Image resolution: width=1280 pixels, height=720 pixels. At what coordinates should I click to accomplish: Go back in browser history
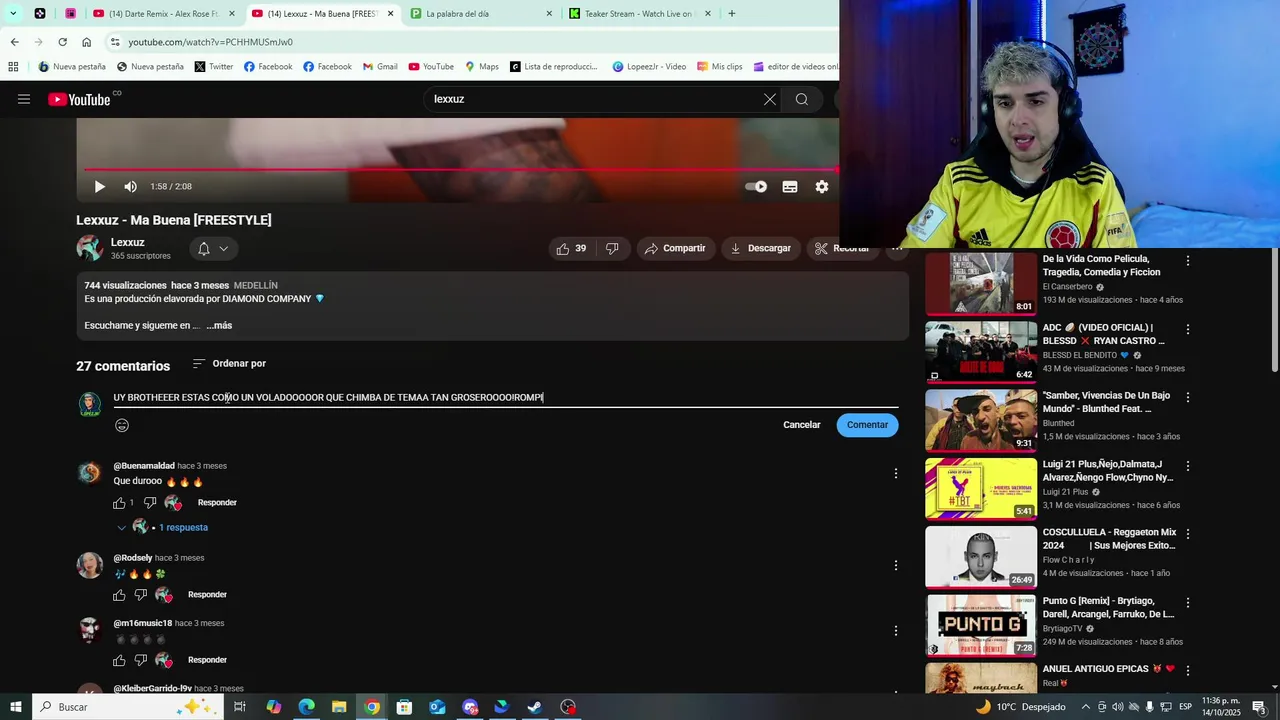tap(14, 42)
